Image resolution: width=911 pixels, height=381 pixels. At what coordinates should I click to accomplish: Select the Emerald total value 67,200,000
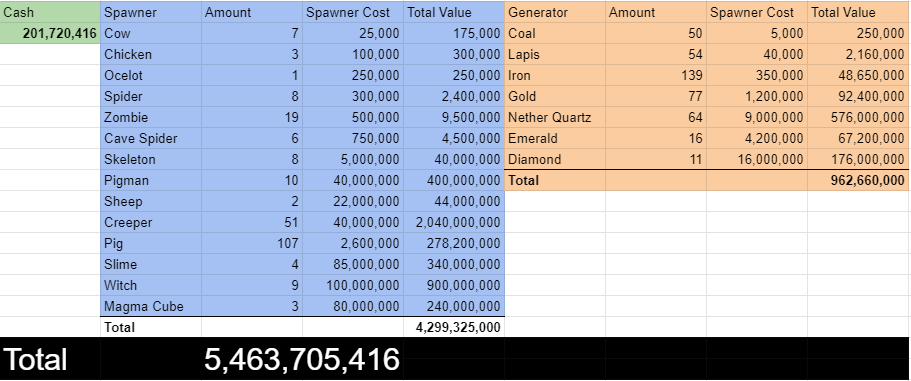(858, 138)
